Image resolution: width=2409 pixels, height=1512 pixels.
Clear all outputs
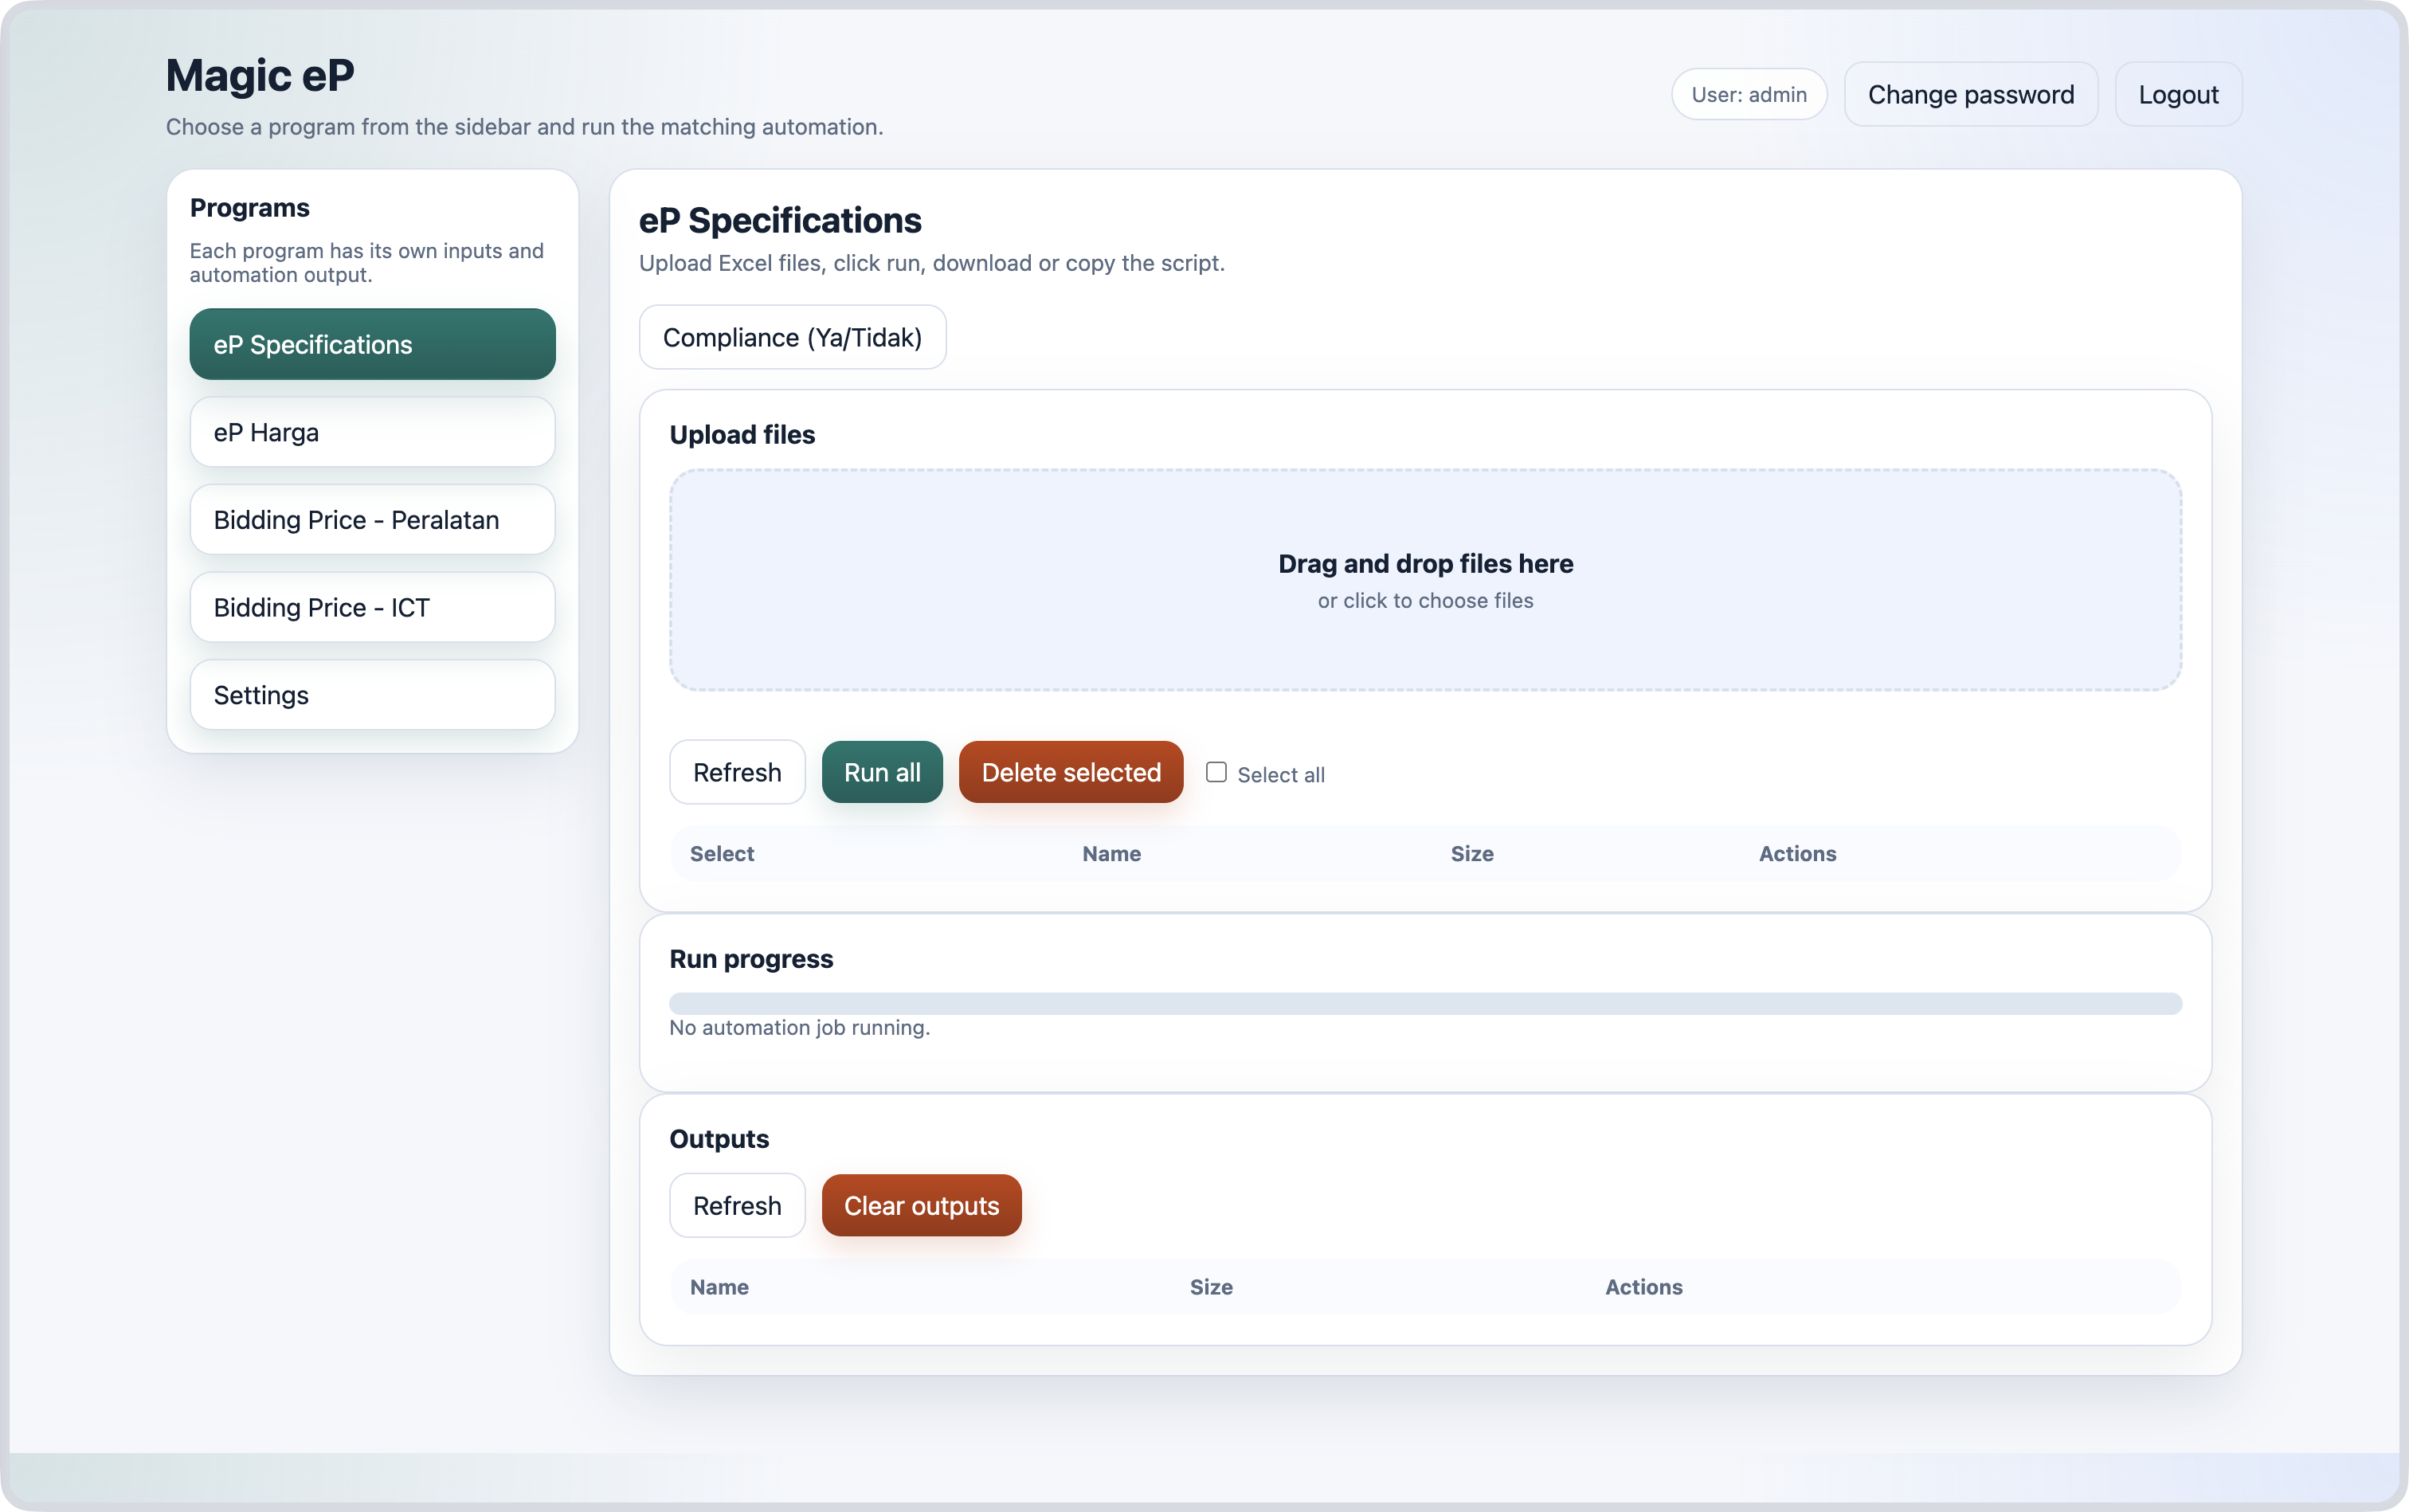click(x=921, y=1205)
